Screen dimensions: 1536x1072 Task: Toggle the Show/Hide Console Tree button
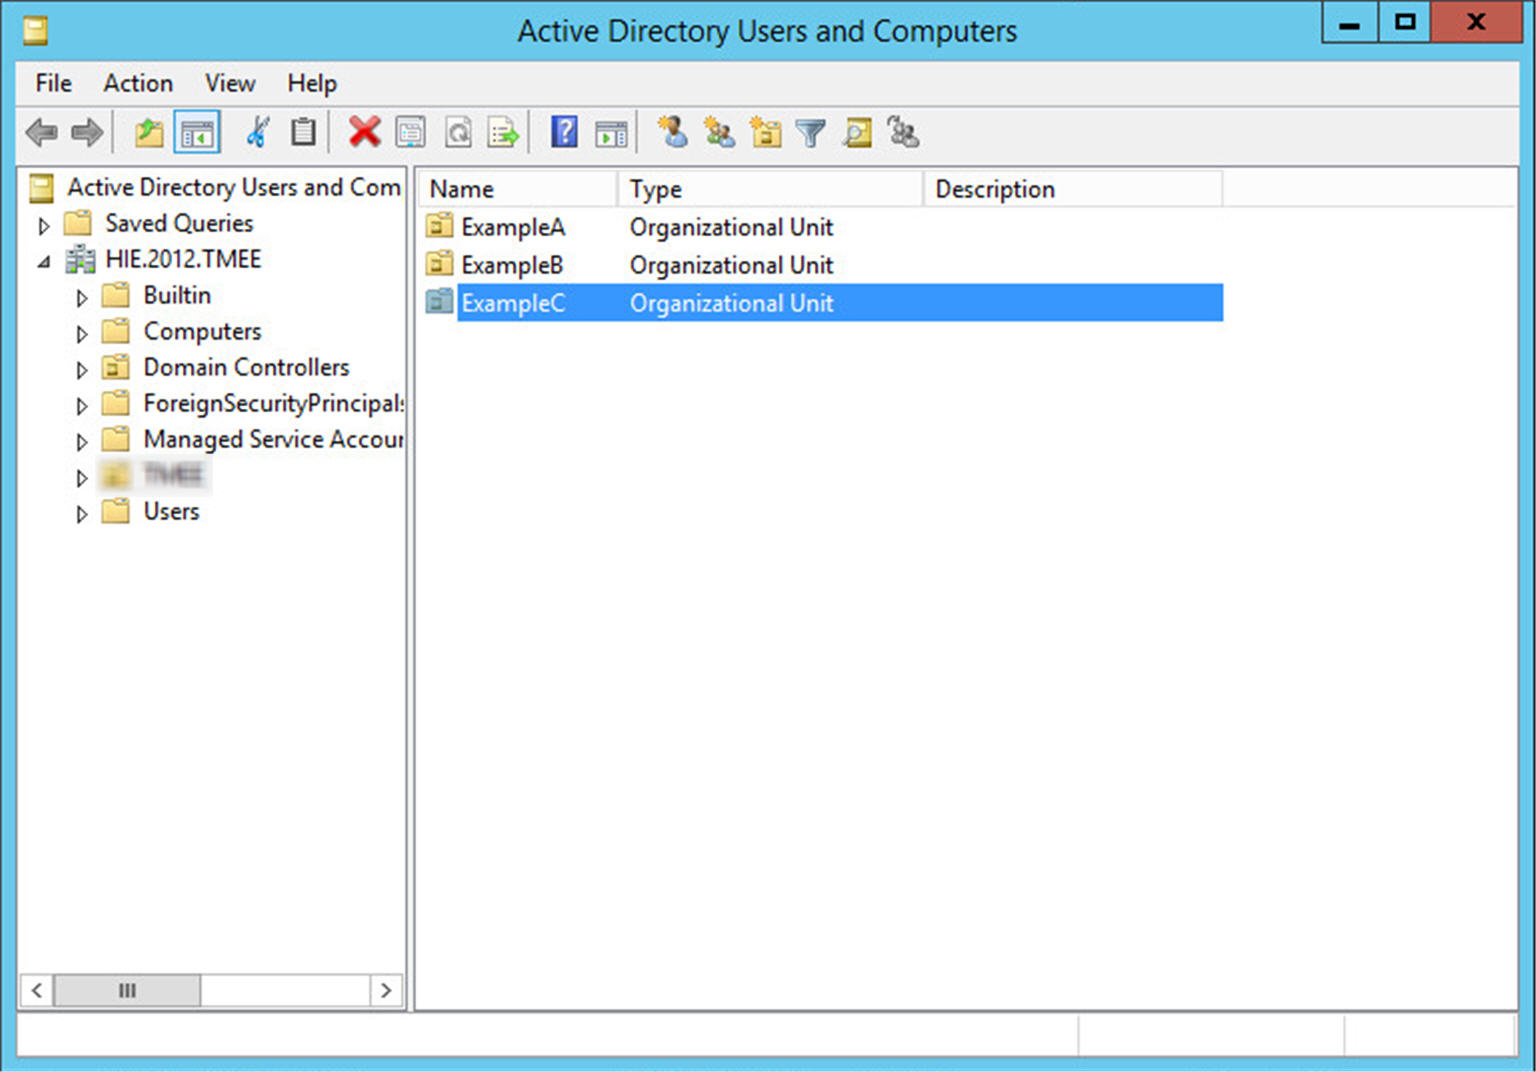pos(196,132)
